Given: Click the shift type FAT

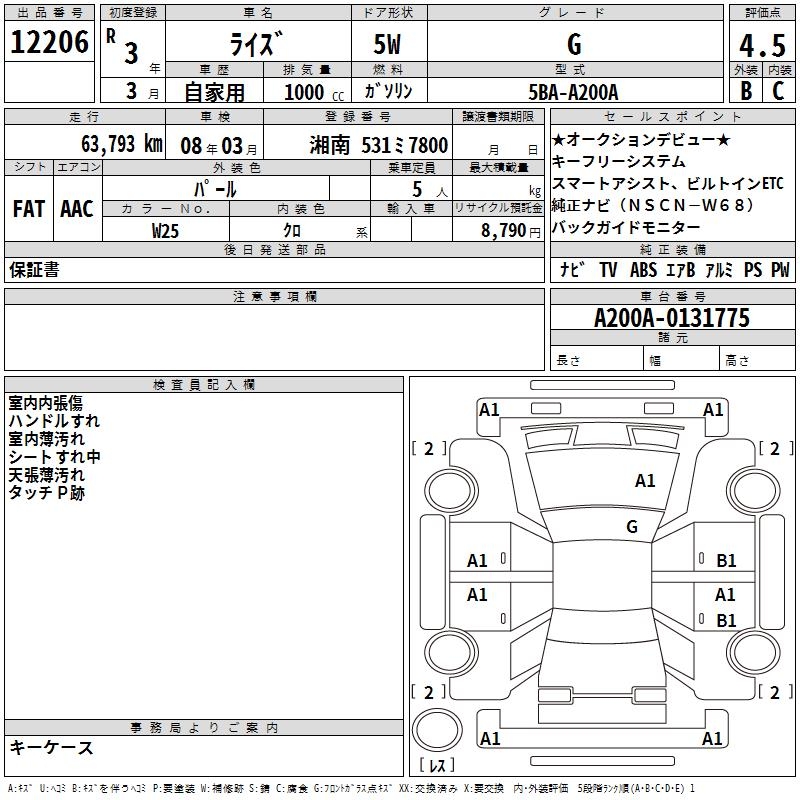Looking at the screenshot, I should (29, 209).
